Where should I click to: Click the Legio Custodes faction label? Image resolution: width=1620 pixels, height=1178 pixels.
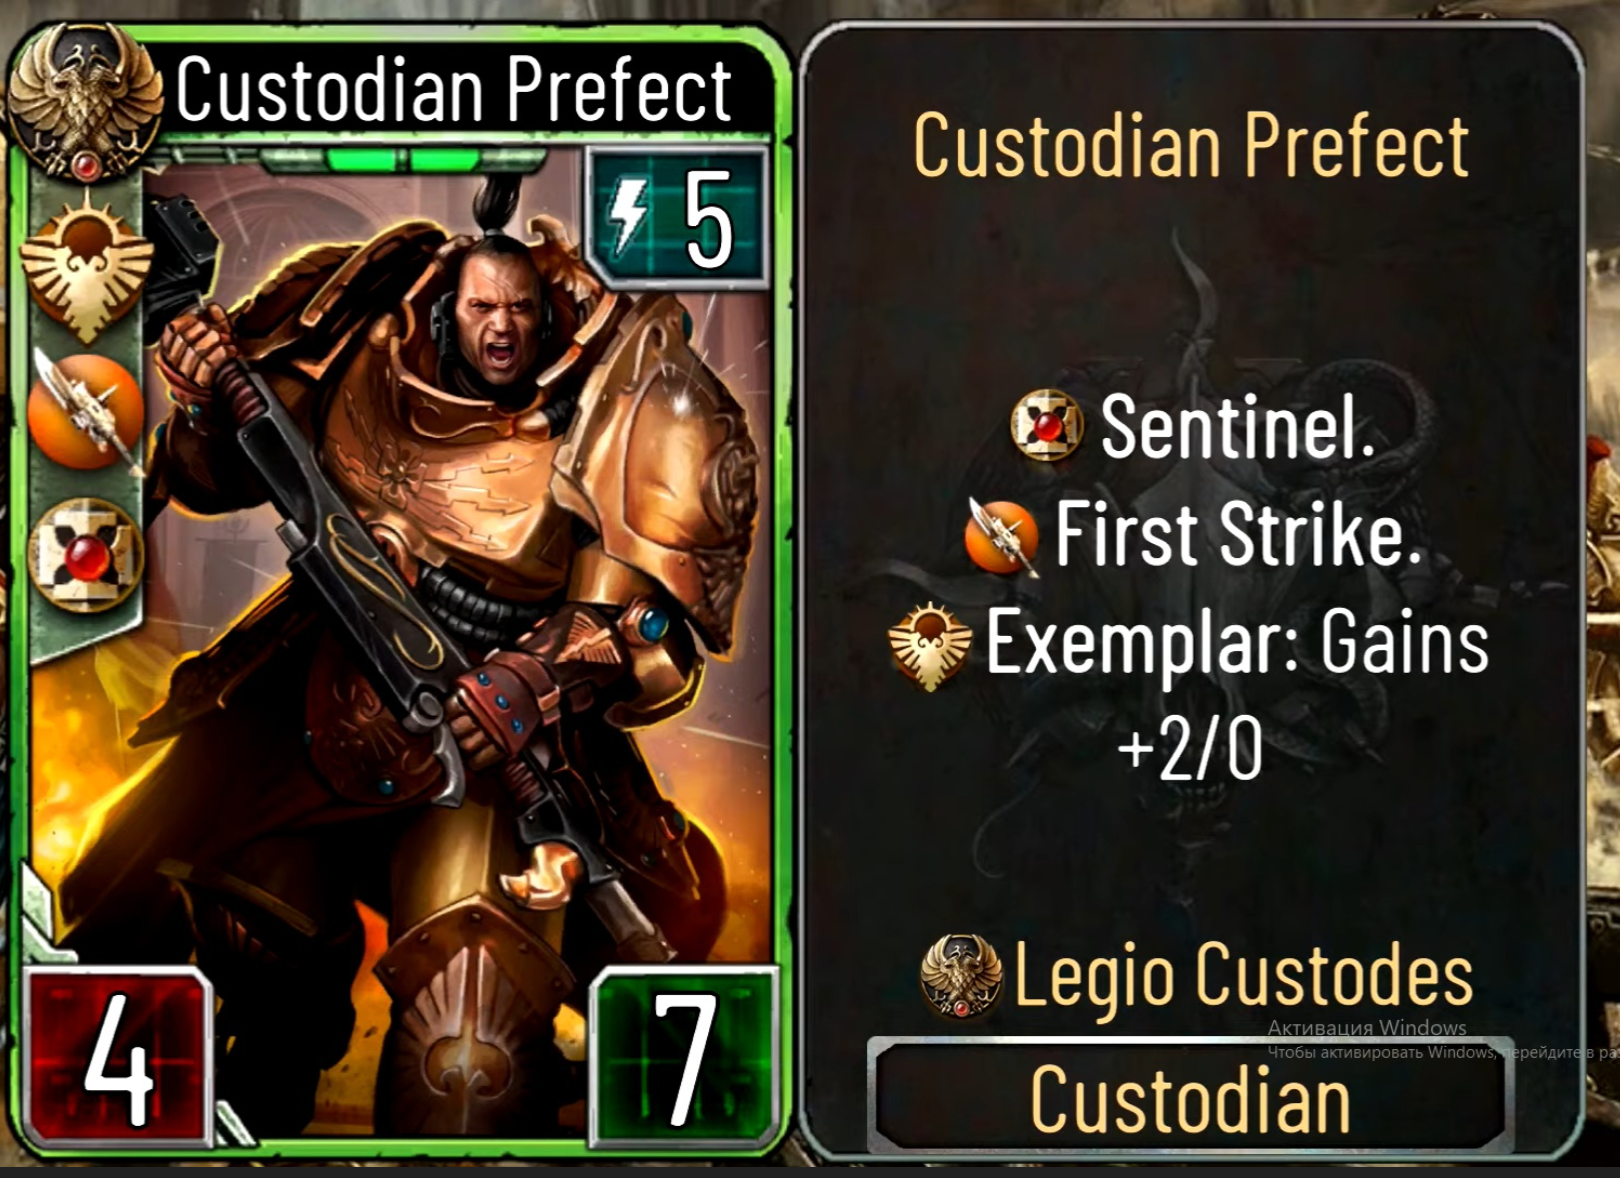coord(1244,975)
